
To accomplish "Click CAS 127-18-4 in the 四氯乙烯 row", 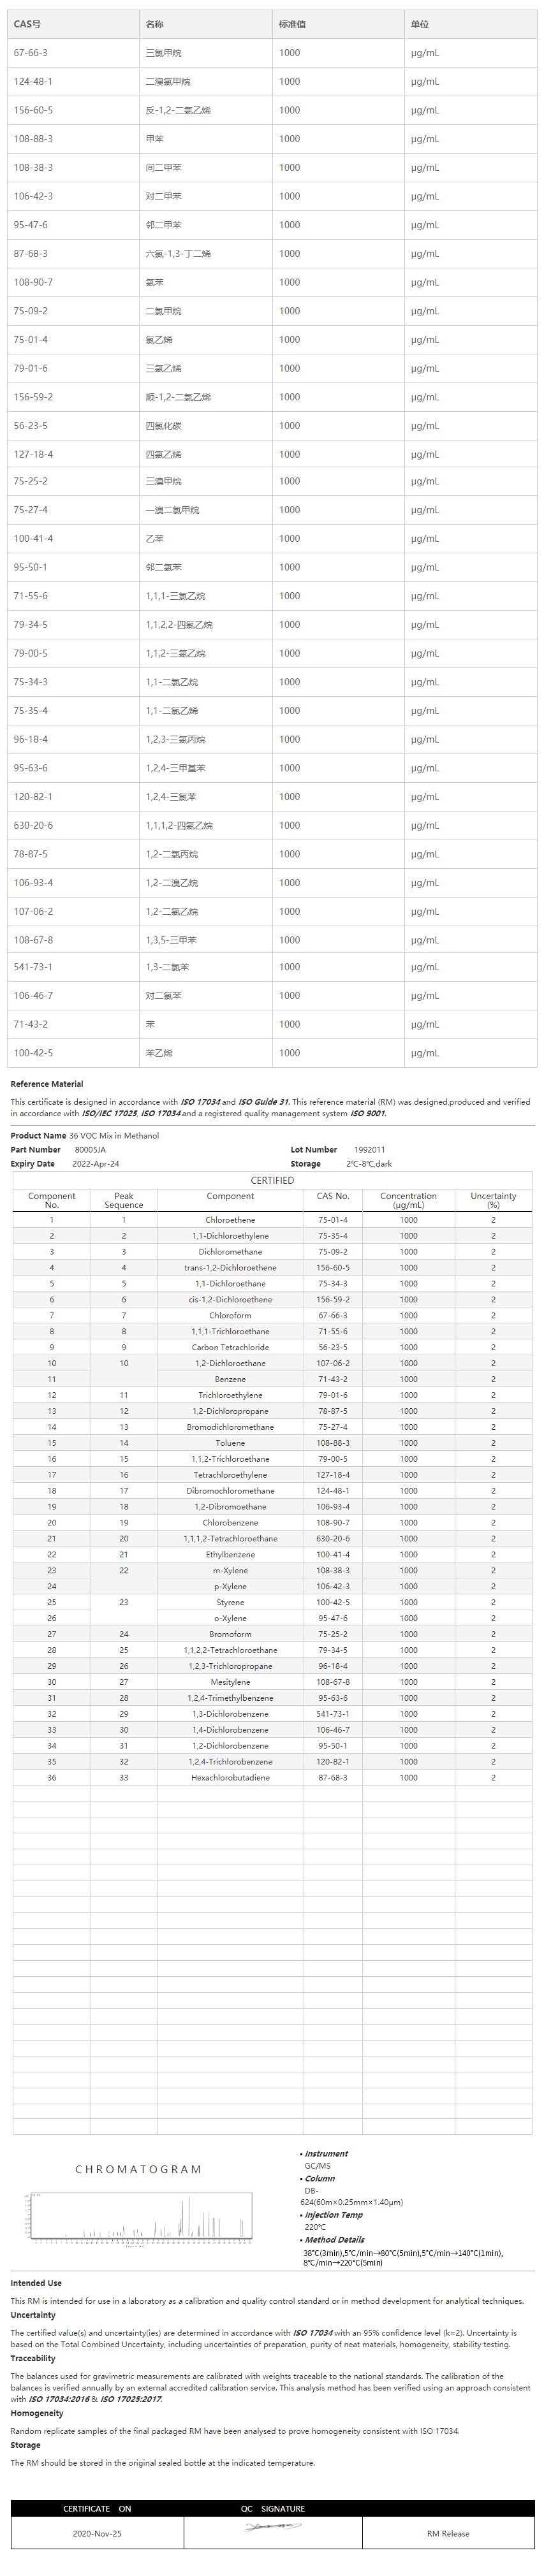I will point(33,454).
